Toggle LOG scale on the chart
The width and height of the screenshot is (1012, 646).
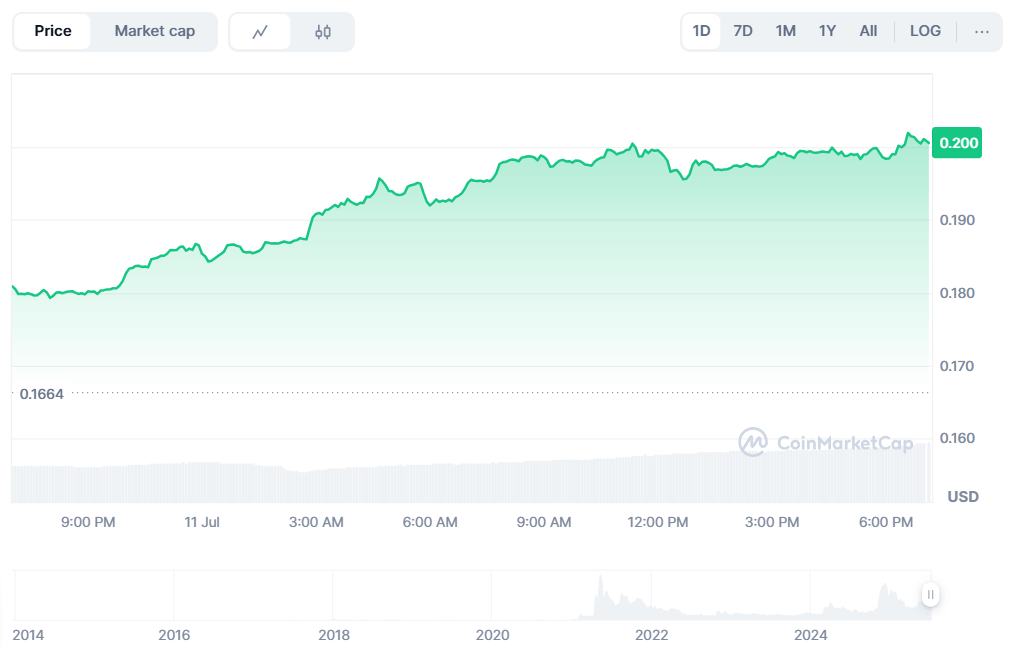coord(925,32)
